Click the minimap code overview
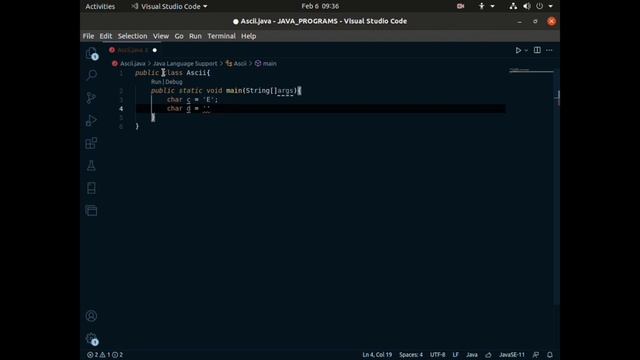Viewport: 640px width, 360px height. tap(531, 71)
